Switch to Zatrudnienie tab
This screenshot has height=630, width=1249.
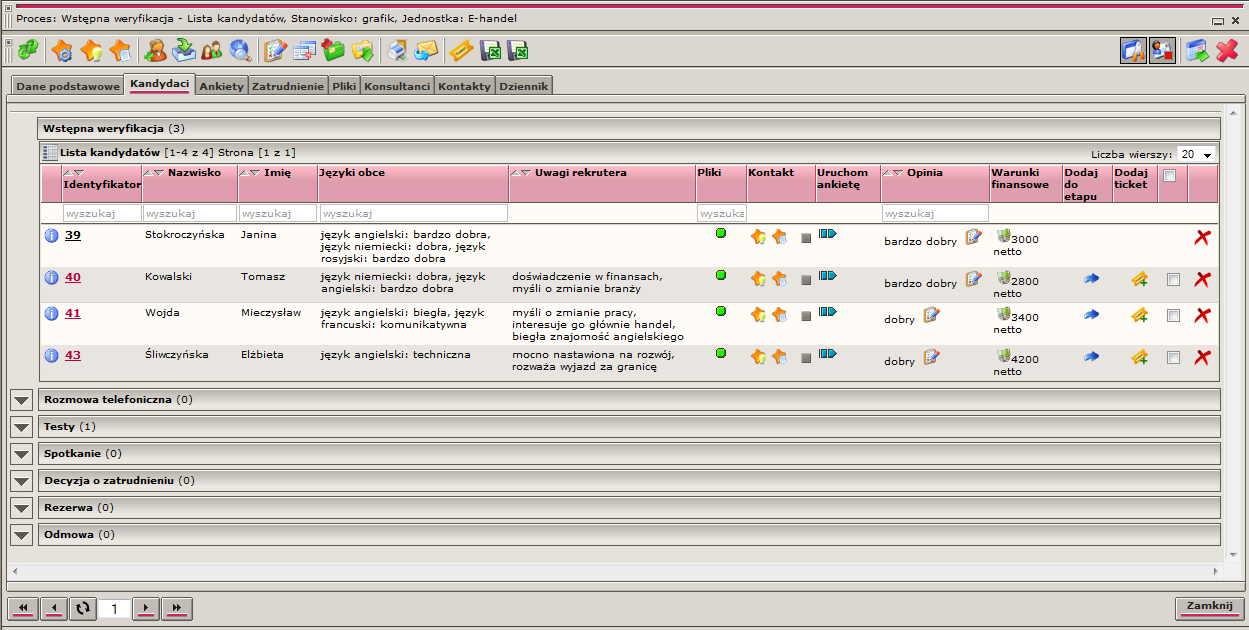(288, 86)
